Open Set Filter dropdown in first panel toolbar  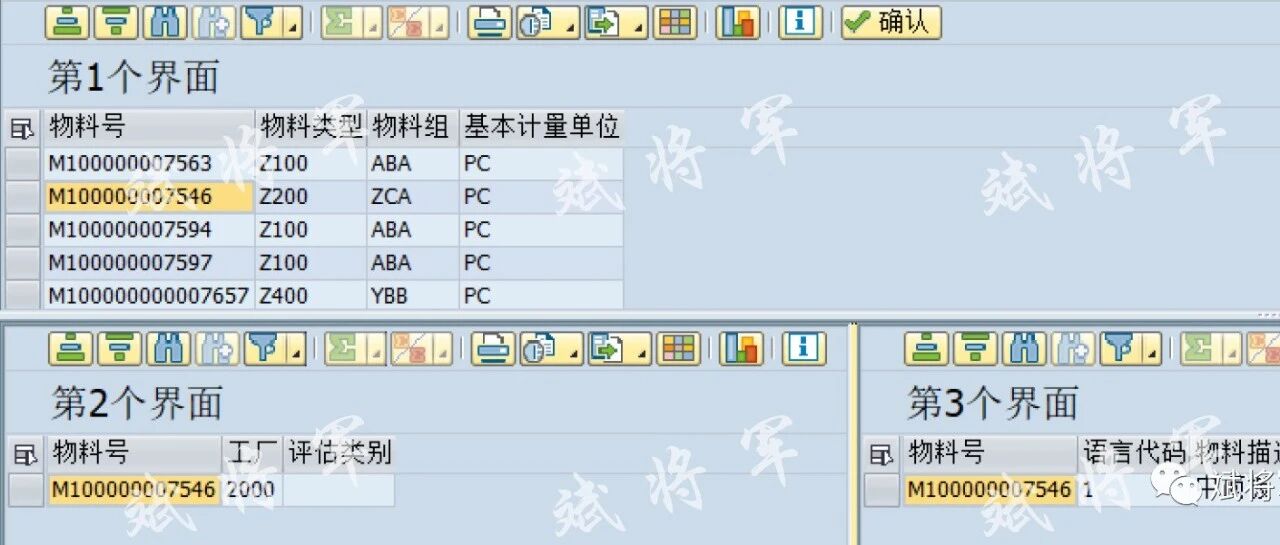coord(272,22)
